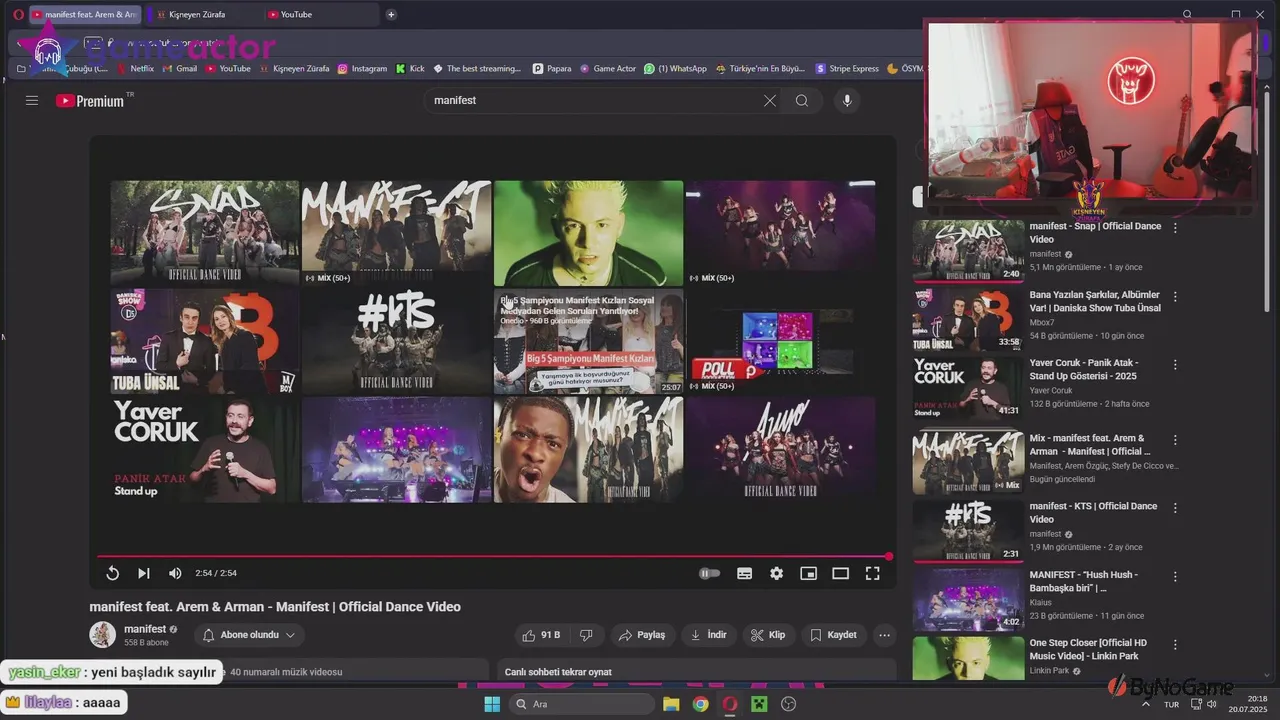Open the manifest channel name link
This screenshot has width=1280, height=720.
[145, 629]
